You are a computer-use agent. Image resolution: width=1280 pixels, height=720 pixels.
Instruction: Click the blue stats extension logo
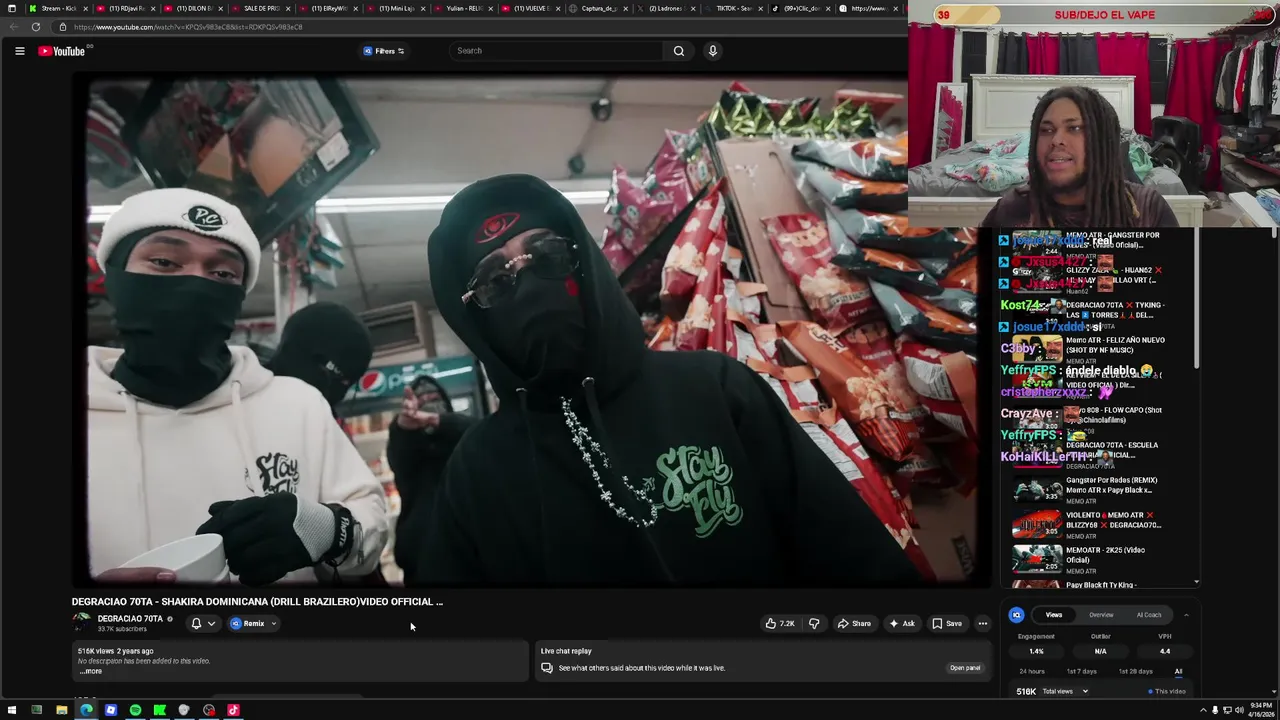coord(1016,615)
